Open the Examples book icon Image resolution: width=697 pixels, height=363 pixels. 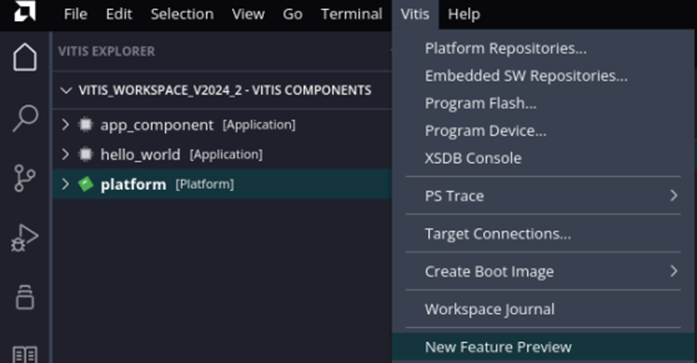(25, 354)
